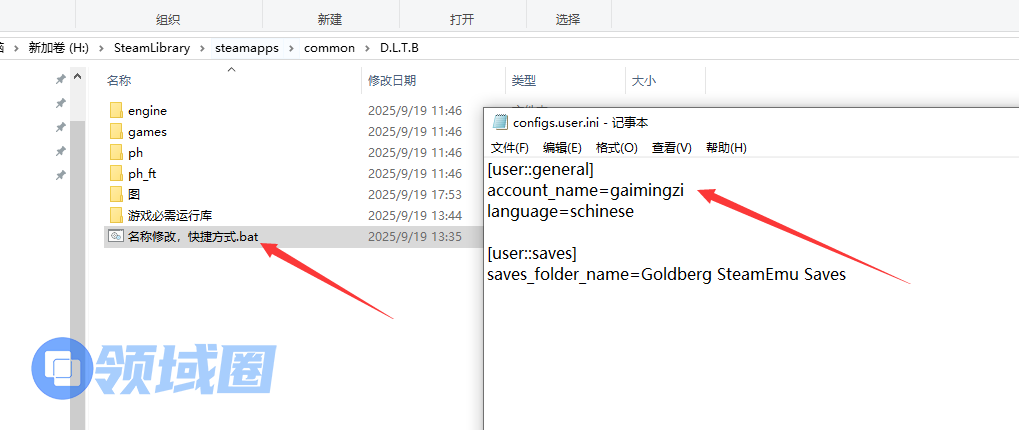Click the account_name line in the Notepad text
Screen dimensions: 1019x430
585,191
